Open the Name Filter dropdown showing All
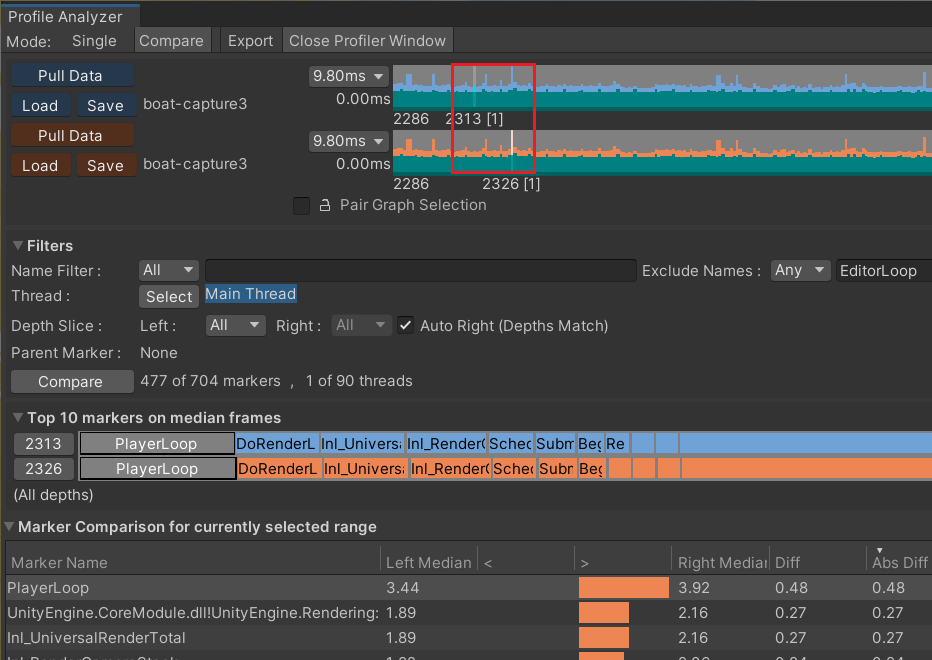932x660 pixels. tap(168, 269)
